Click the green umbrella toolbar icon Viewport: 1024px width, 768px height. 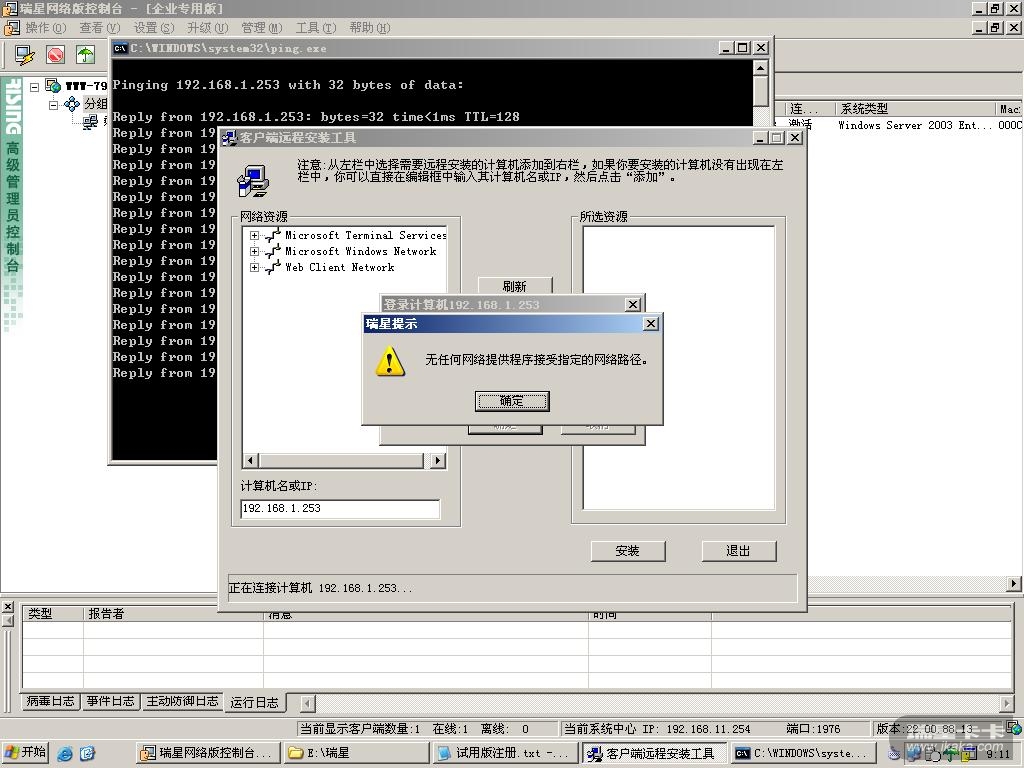tap(86, 55)
